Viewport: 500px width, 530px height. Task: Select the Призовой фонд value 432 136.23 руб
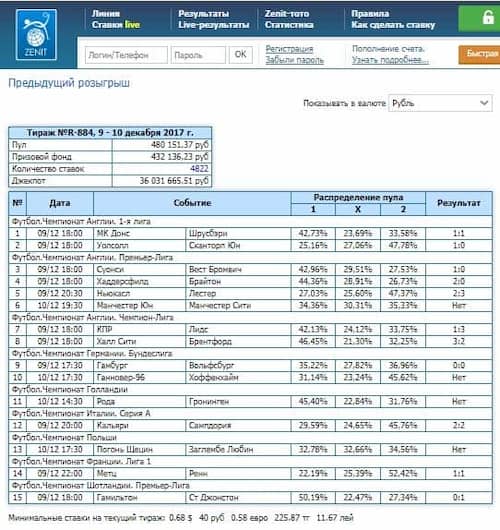tap(180, 156)
